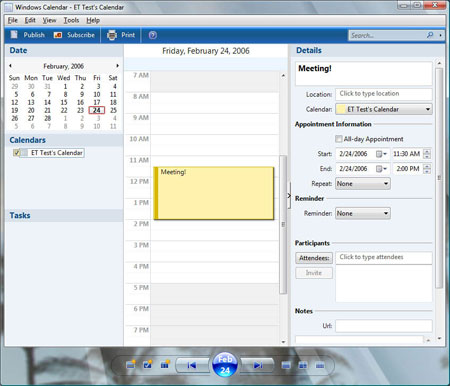Select date 28 in mini calendar

pyautogui.click(x=48, y=118)
